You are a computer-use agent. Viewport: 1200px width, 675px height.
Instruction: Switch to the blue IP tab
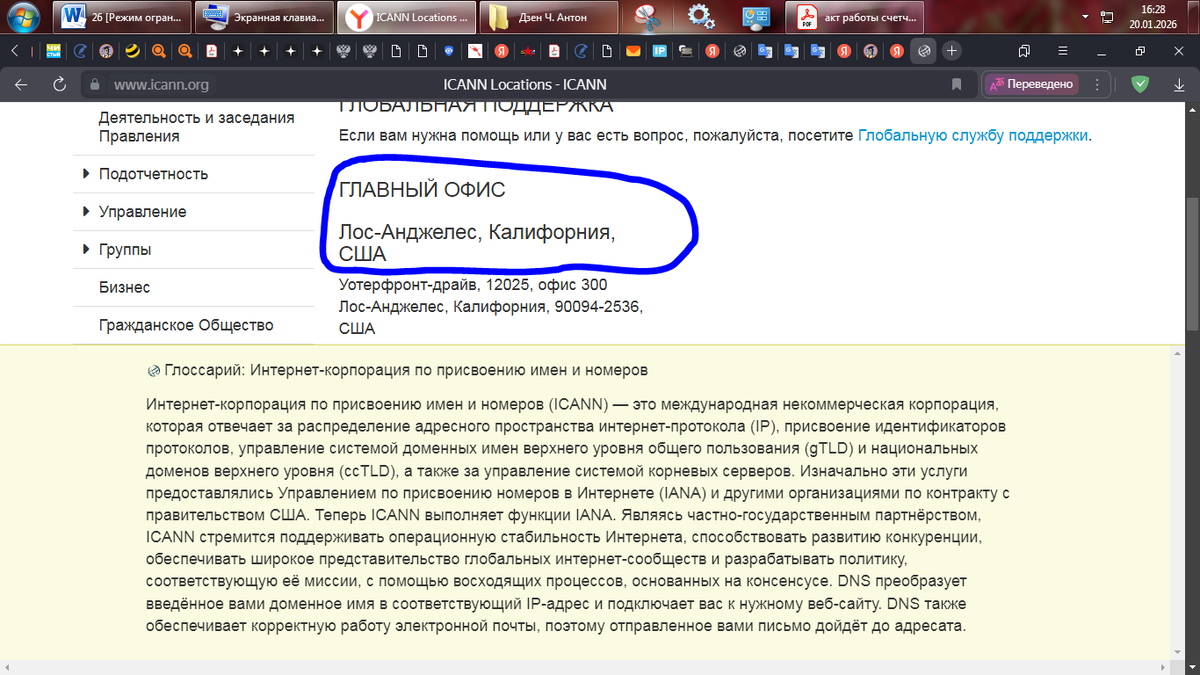pyautogui.click(x=660, y=51)
